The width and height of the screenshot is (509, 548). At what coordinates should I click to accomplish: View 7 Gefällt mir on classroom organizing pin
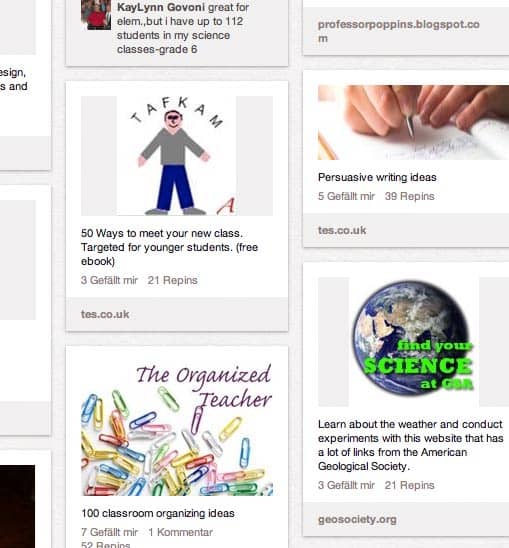tap(109, 532)
